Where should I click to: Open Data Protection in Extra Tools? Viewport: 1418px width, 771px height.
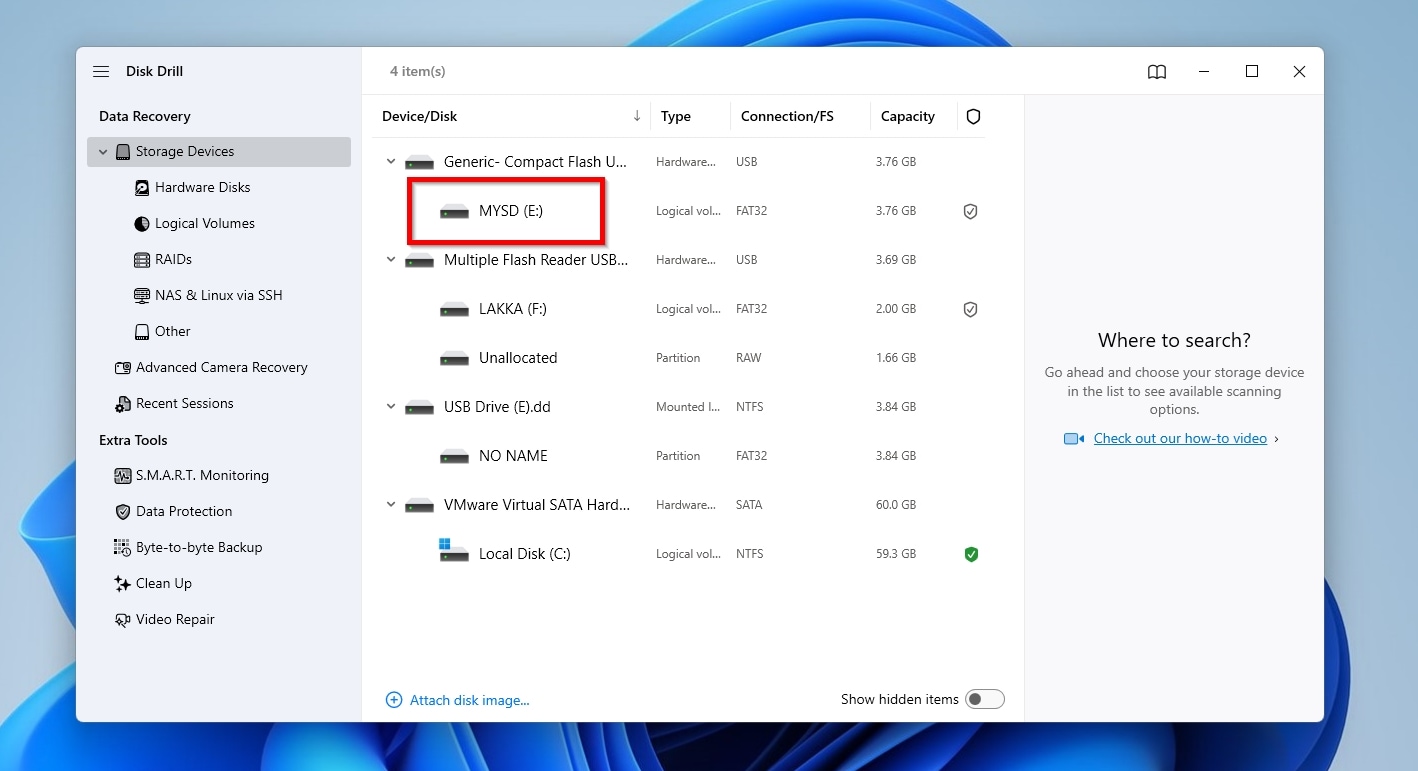coord(184,512)
